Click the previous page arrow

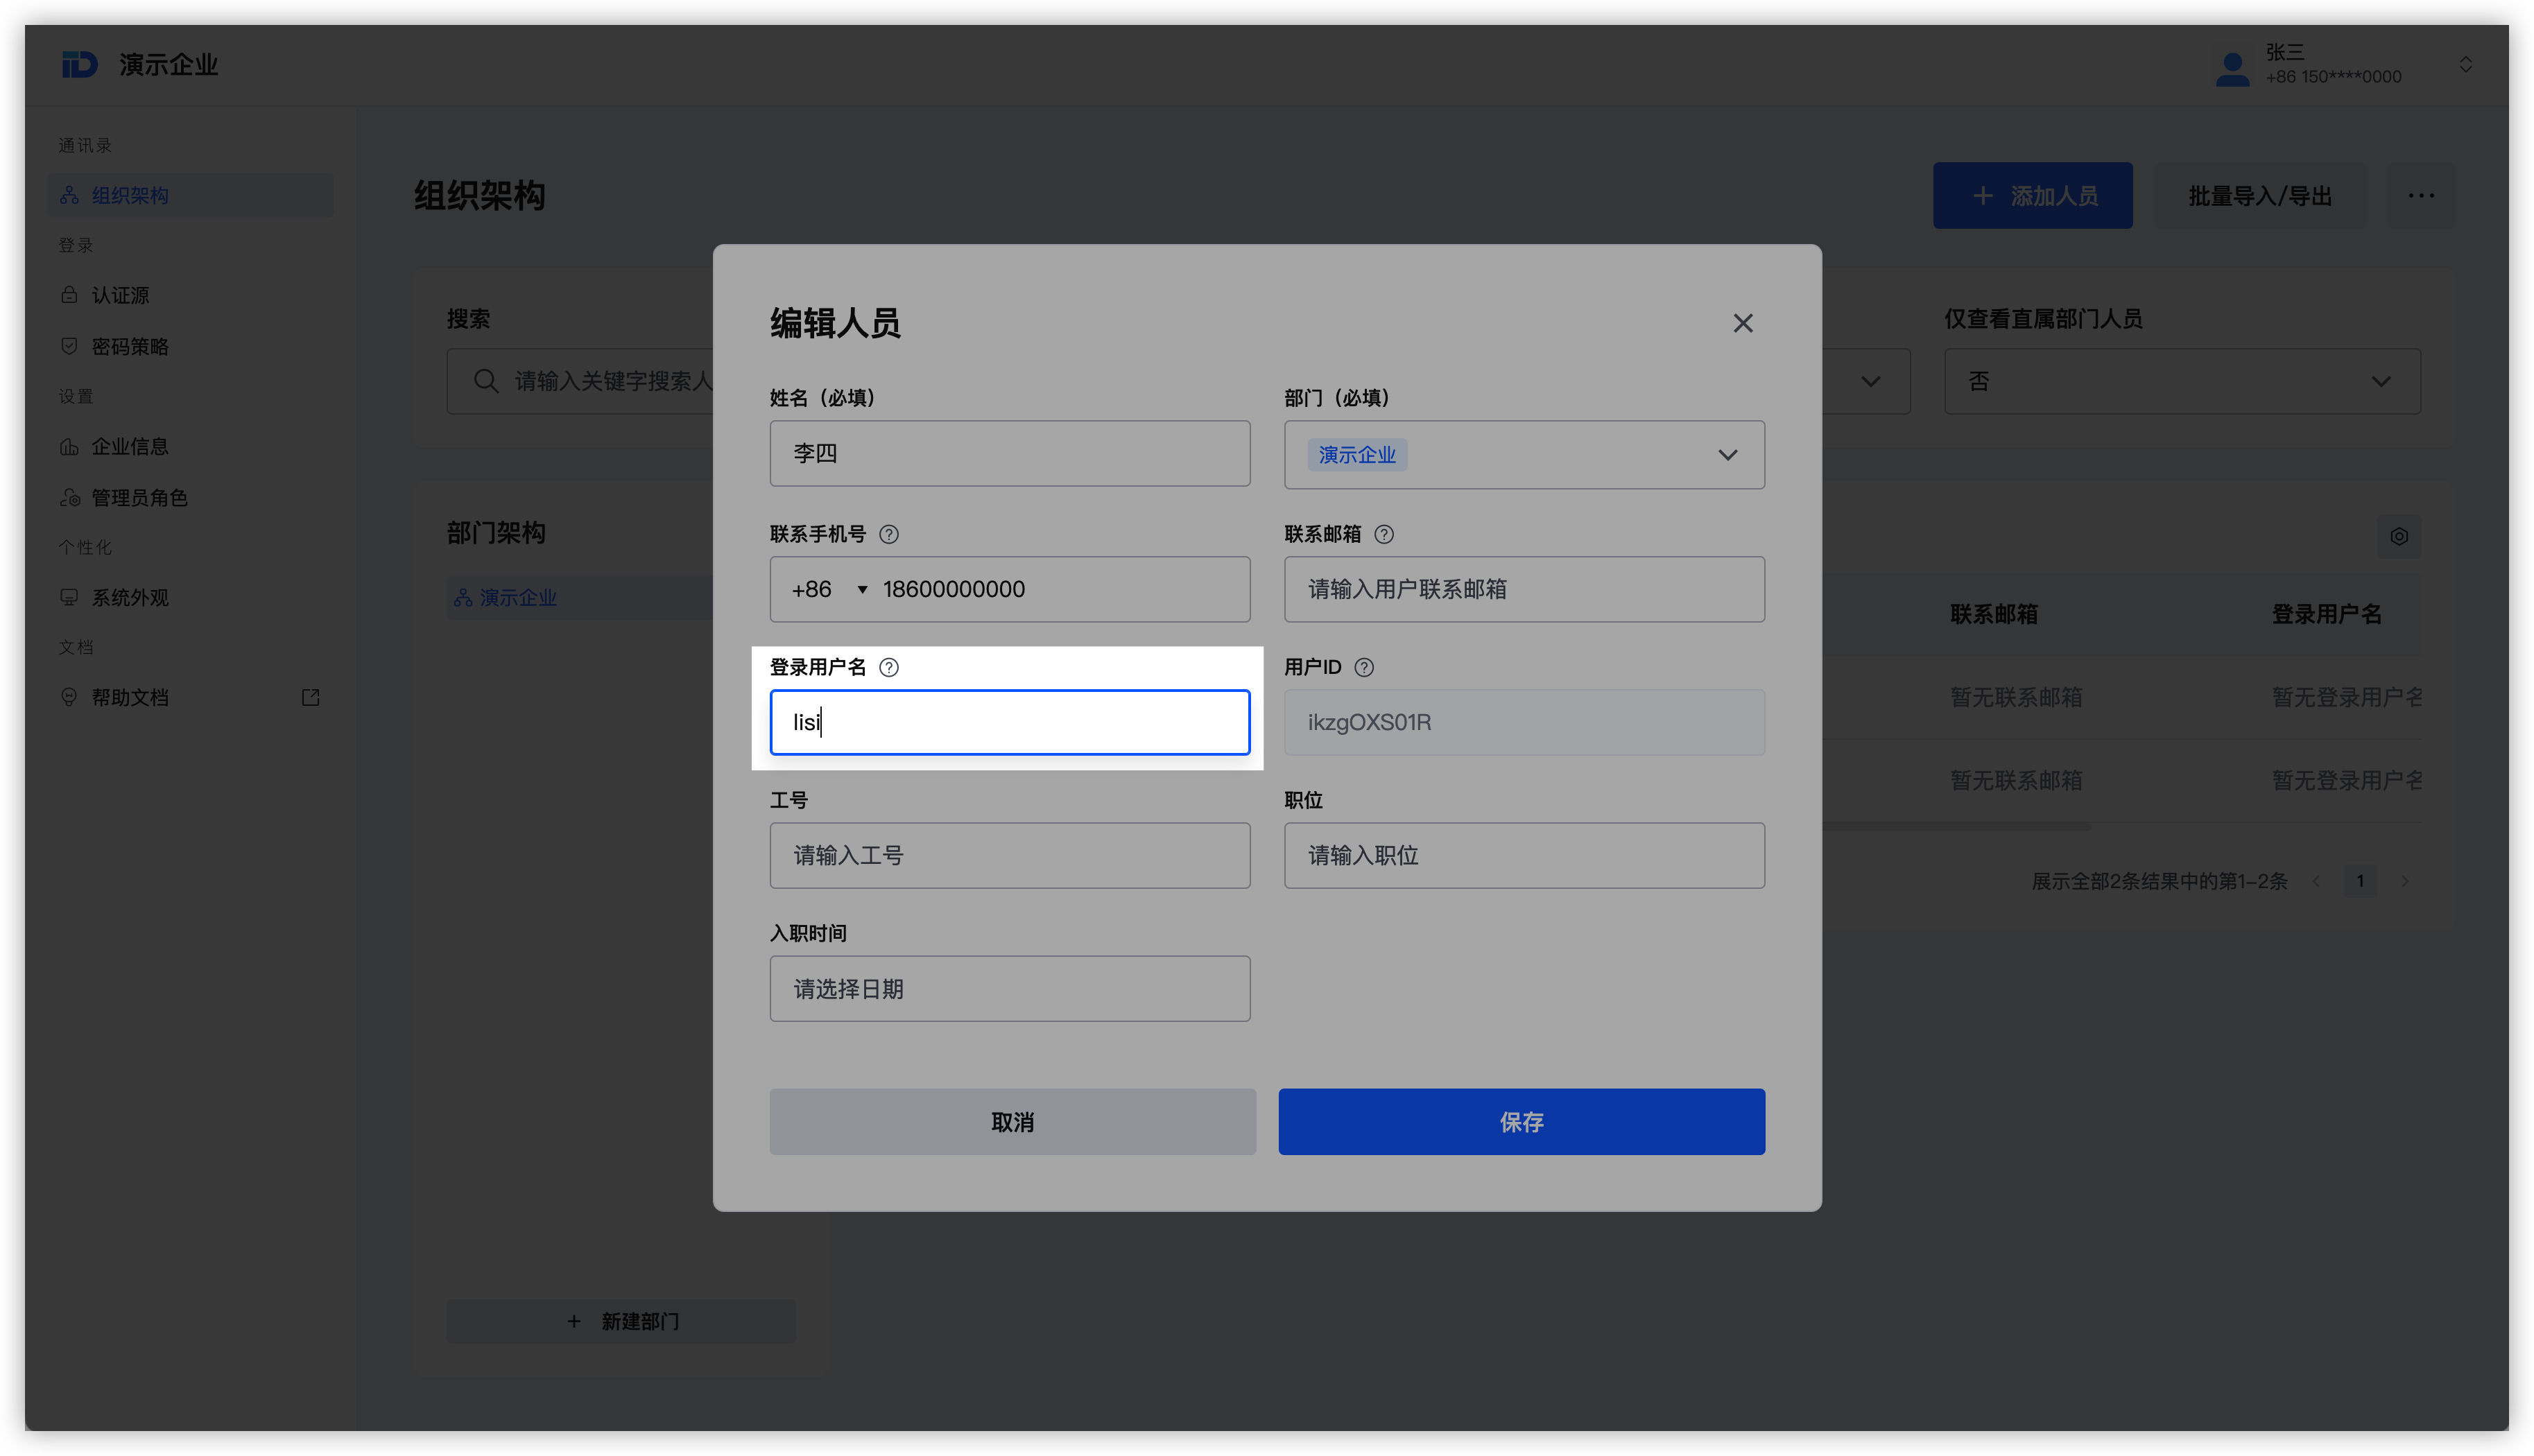point(2315,881)
